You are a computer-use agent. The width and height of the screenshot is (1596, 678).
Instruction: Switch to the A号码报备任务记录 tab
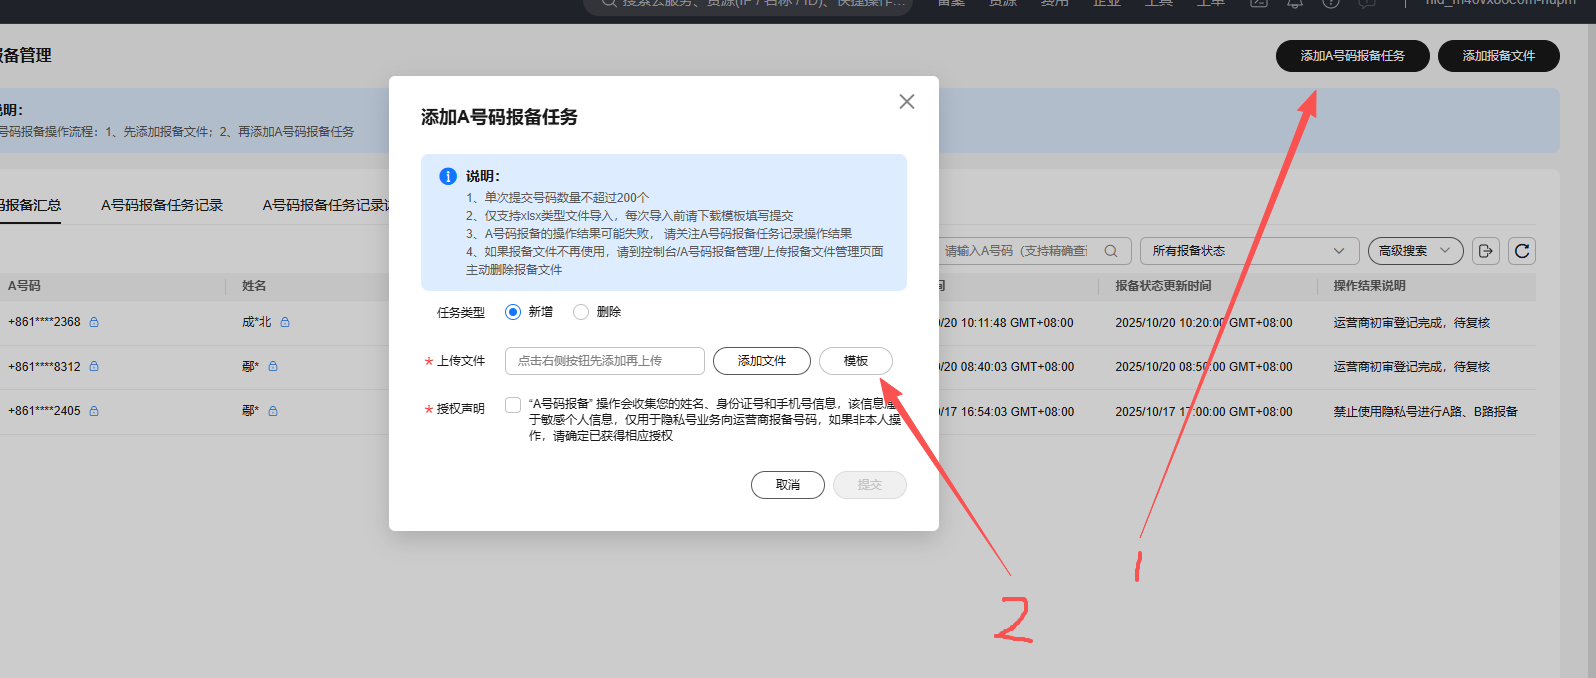162,205
